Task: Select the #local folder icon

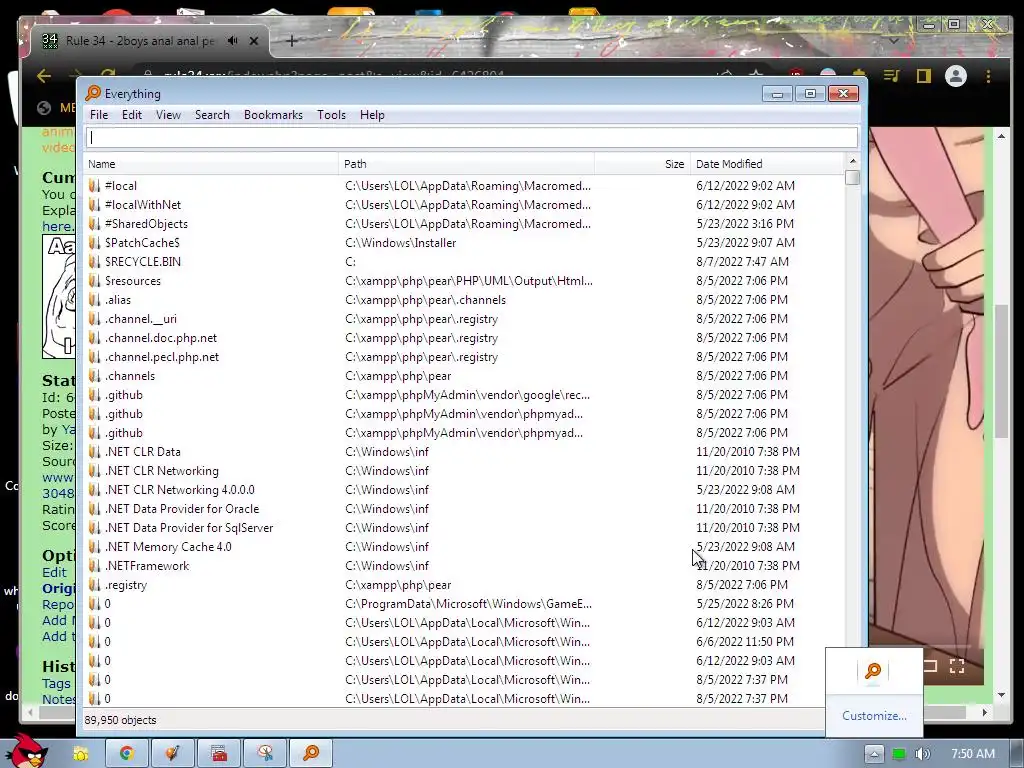Action: point(95,185)
